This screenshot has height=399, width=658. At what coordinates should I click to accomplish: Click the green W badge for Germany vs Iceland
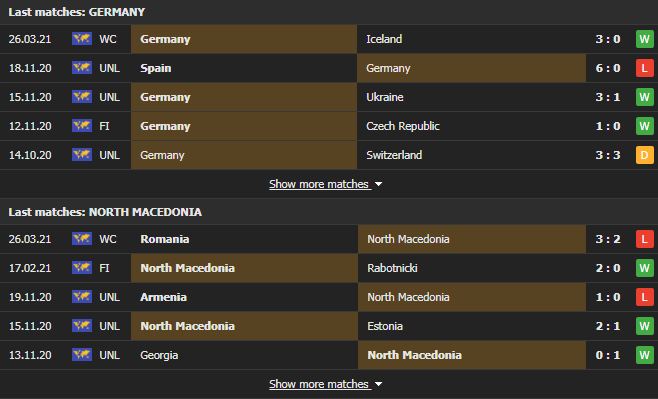coord(645,39)
